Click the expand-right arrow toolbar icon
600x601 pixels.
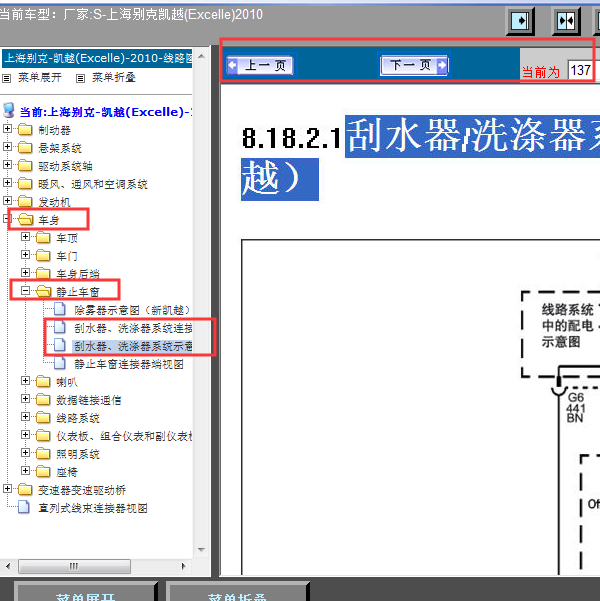coord(520,21)
